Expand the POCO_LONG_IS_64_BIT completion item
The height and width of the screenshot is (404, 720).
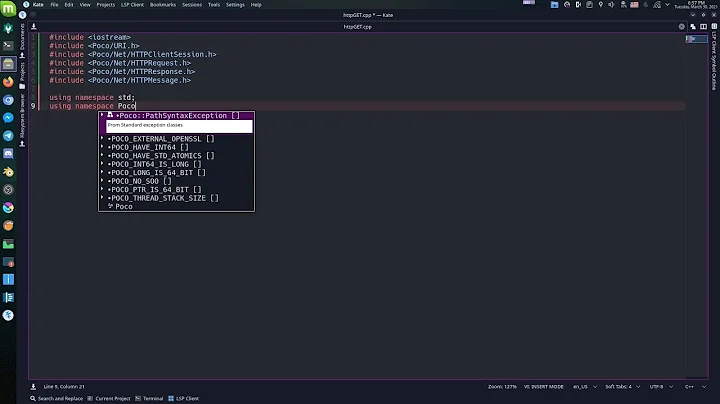(x=102, y=172)
